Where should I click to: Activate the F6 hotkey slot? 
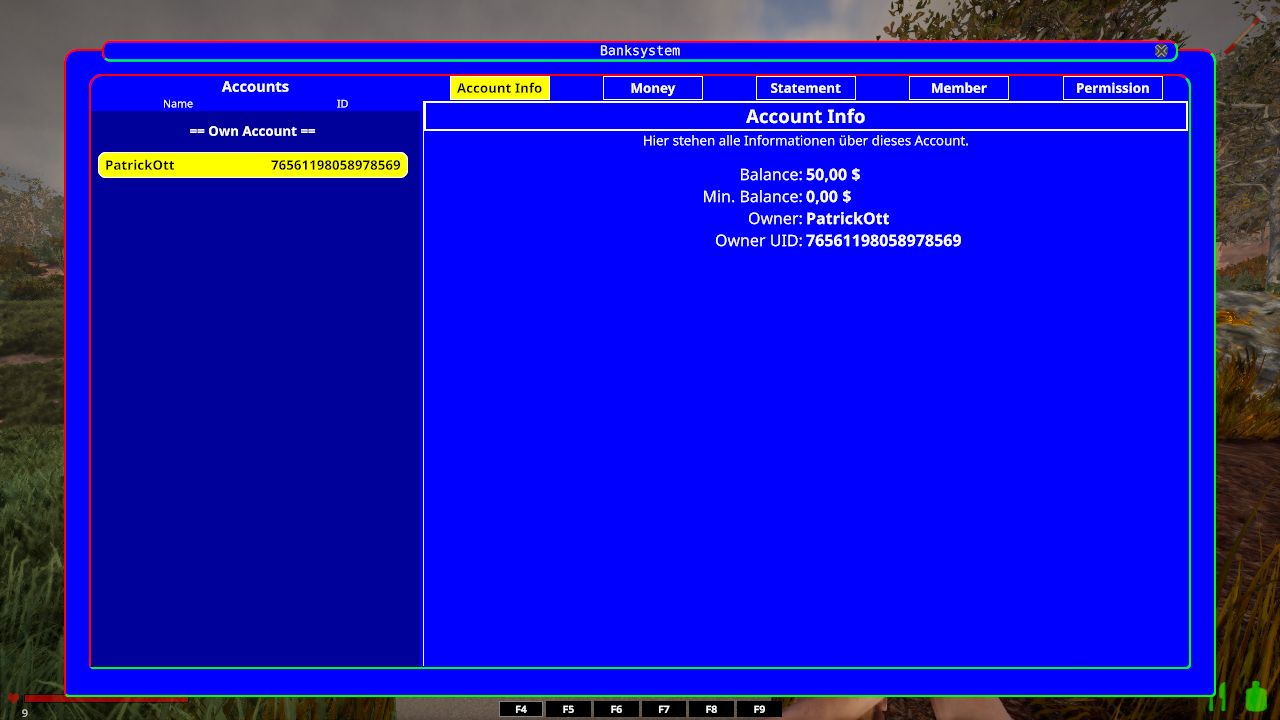coord(616,709)
